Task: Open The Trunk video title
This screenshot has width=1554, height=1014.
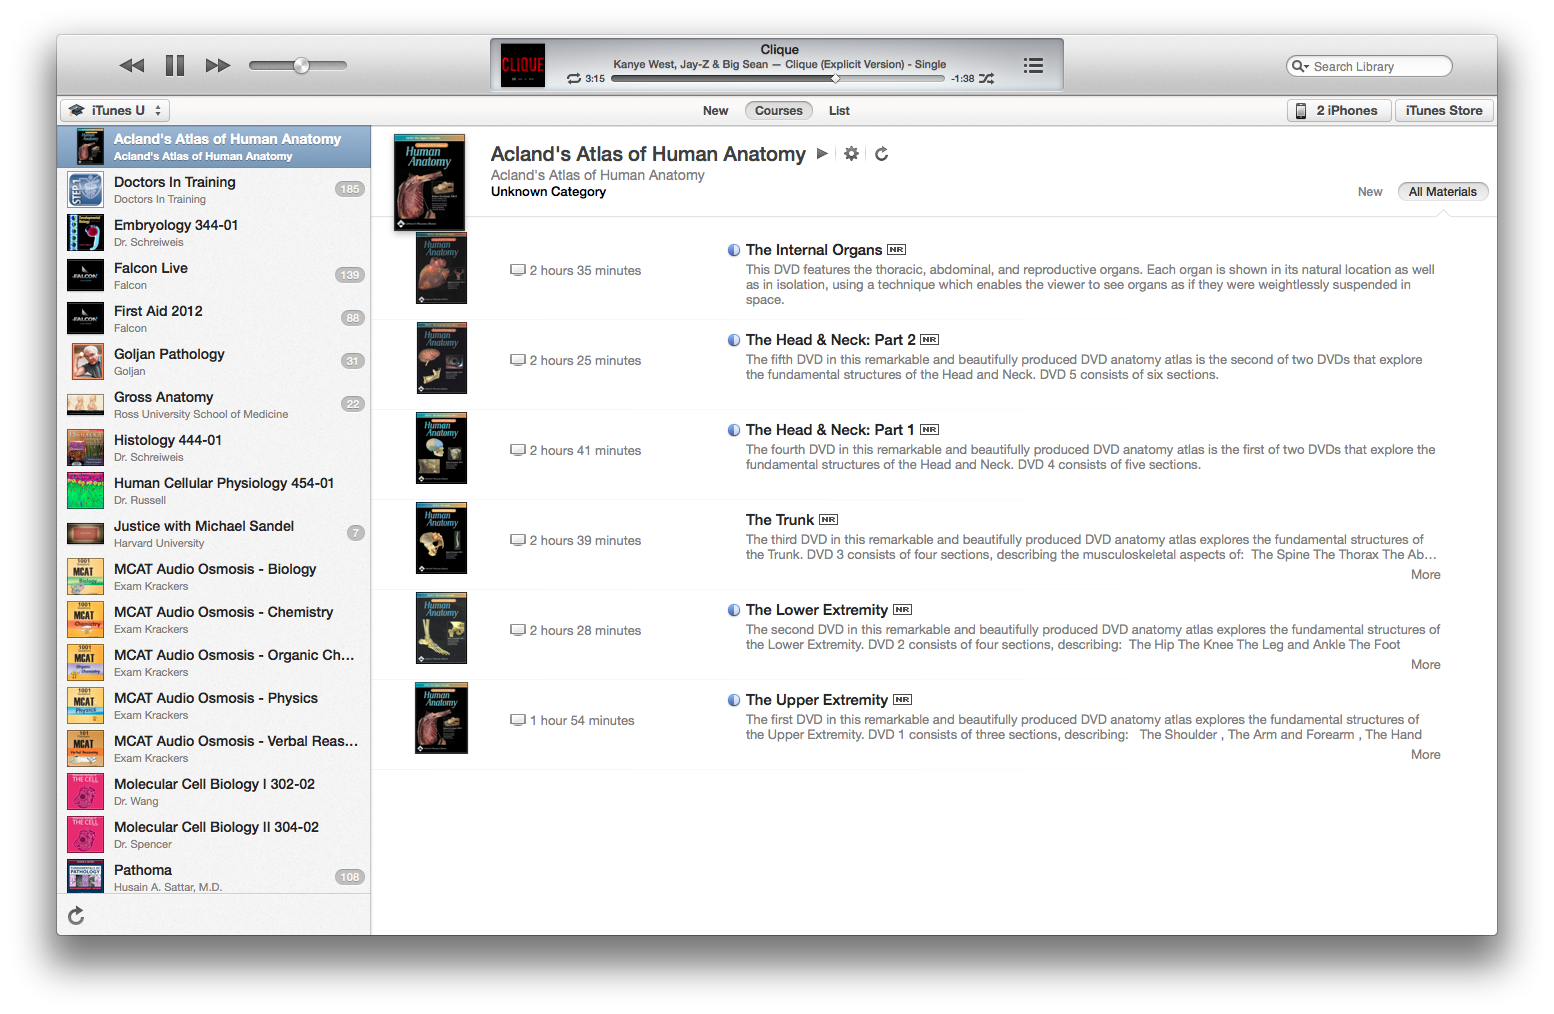Action: tap(780, 520)
